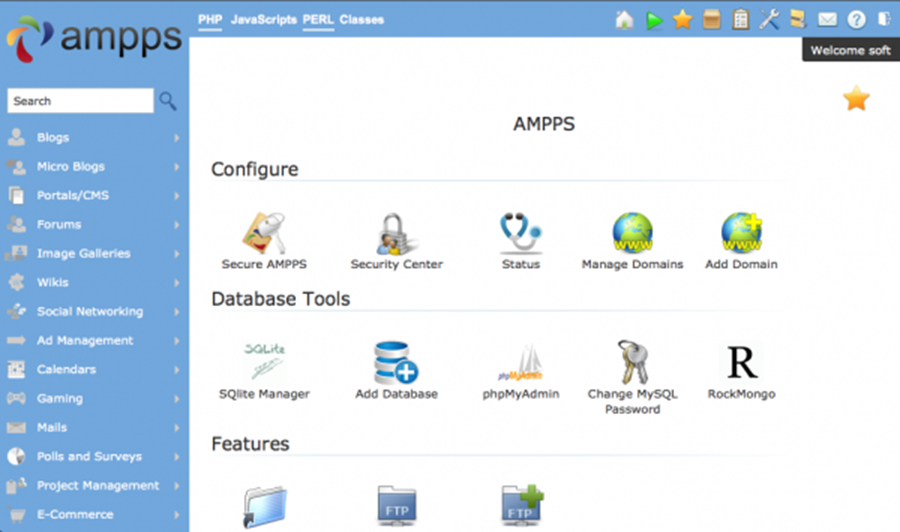Open the blue folder File Manager icon
Image resolution: width=900 pixels, height=532 pixels.
pos(265,507)
